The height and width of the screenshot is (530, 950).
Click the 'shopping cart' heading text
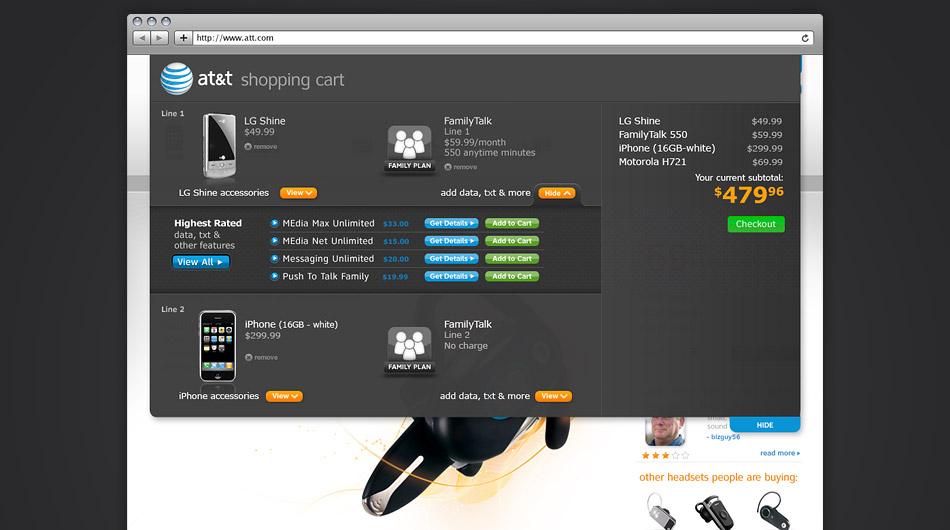tap(292, 80)
